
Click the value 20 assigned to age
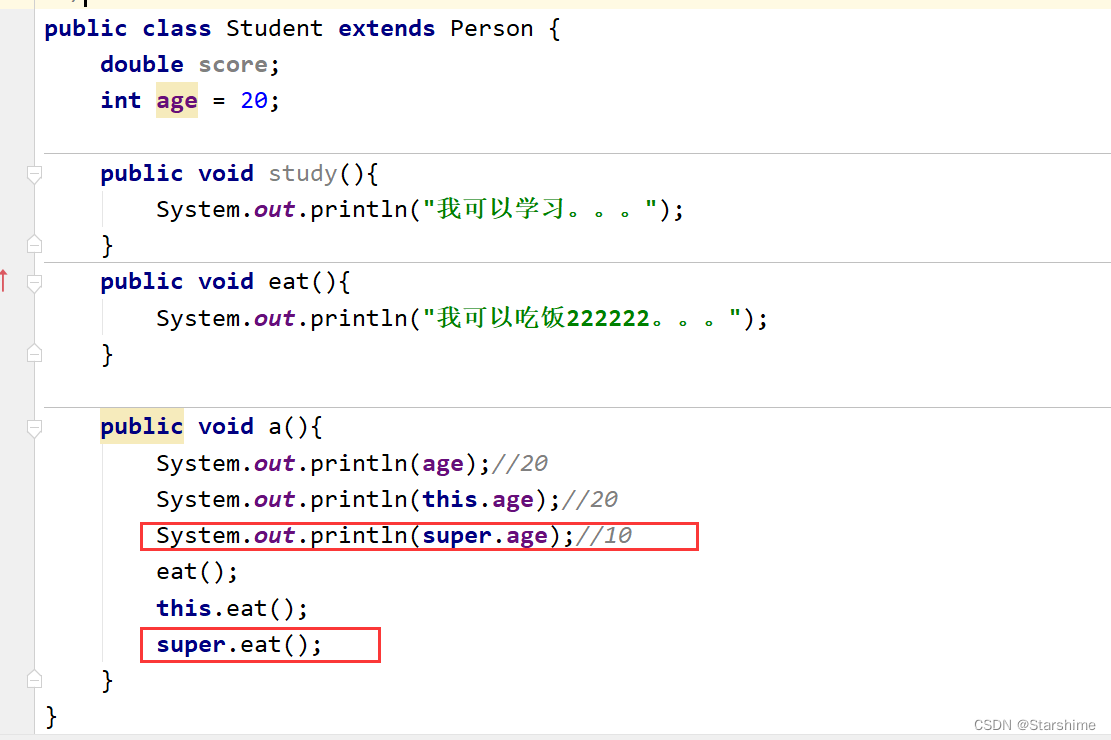click(x=254, y=100)
